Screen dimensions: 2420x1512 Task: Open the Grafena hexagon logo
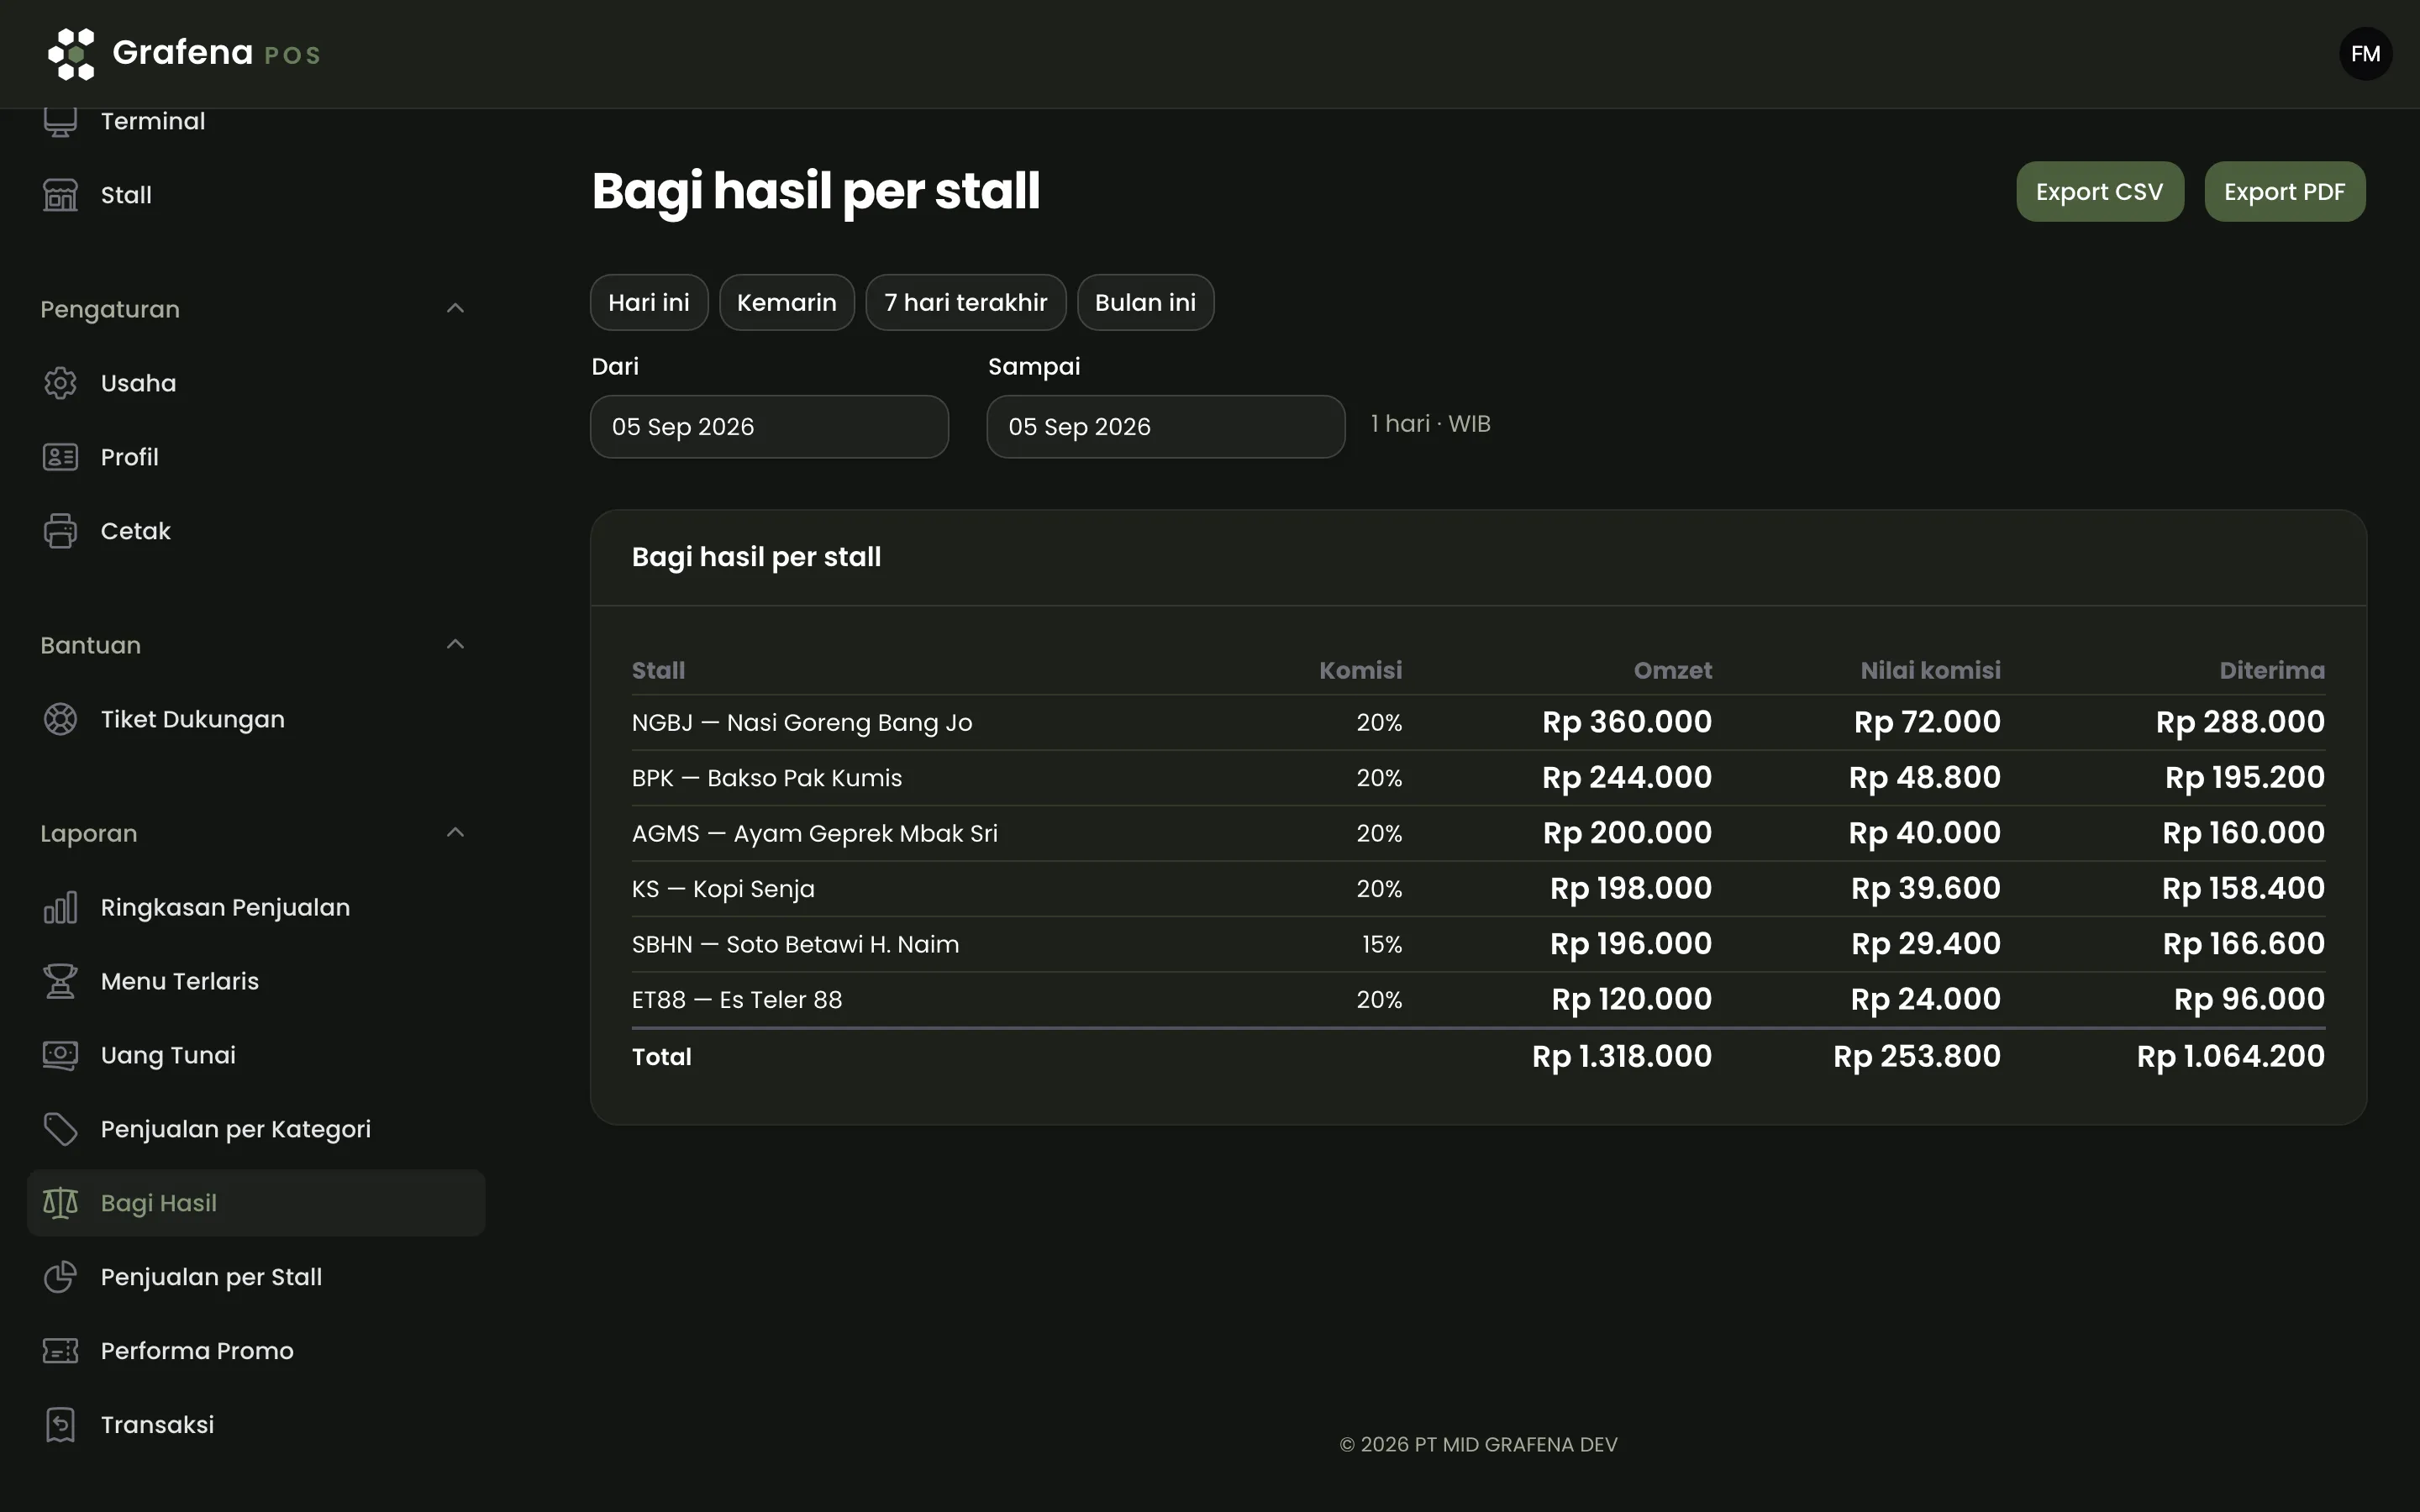71,54
